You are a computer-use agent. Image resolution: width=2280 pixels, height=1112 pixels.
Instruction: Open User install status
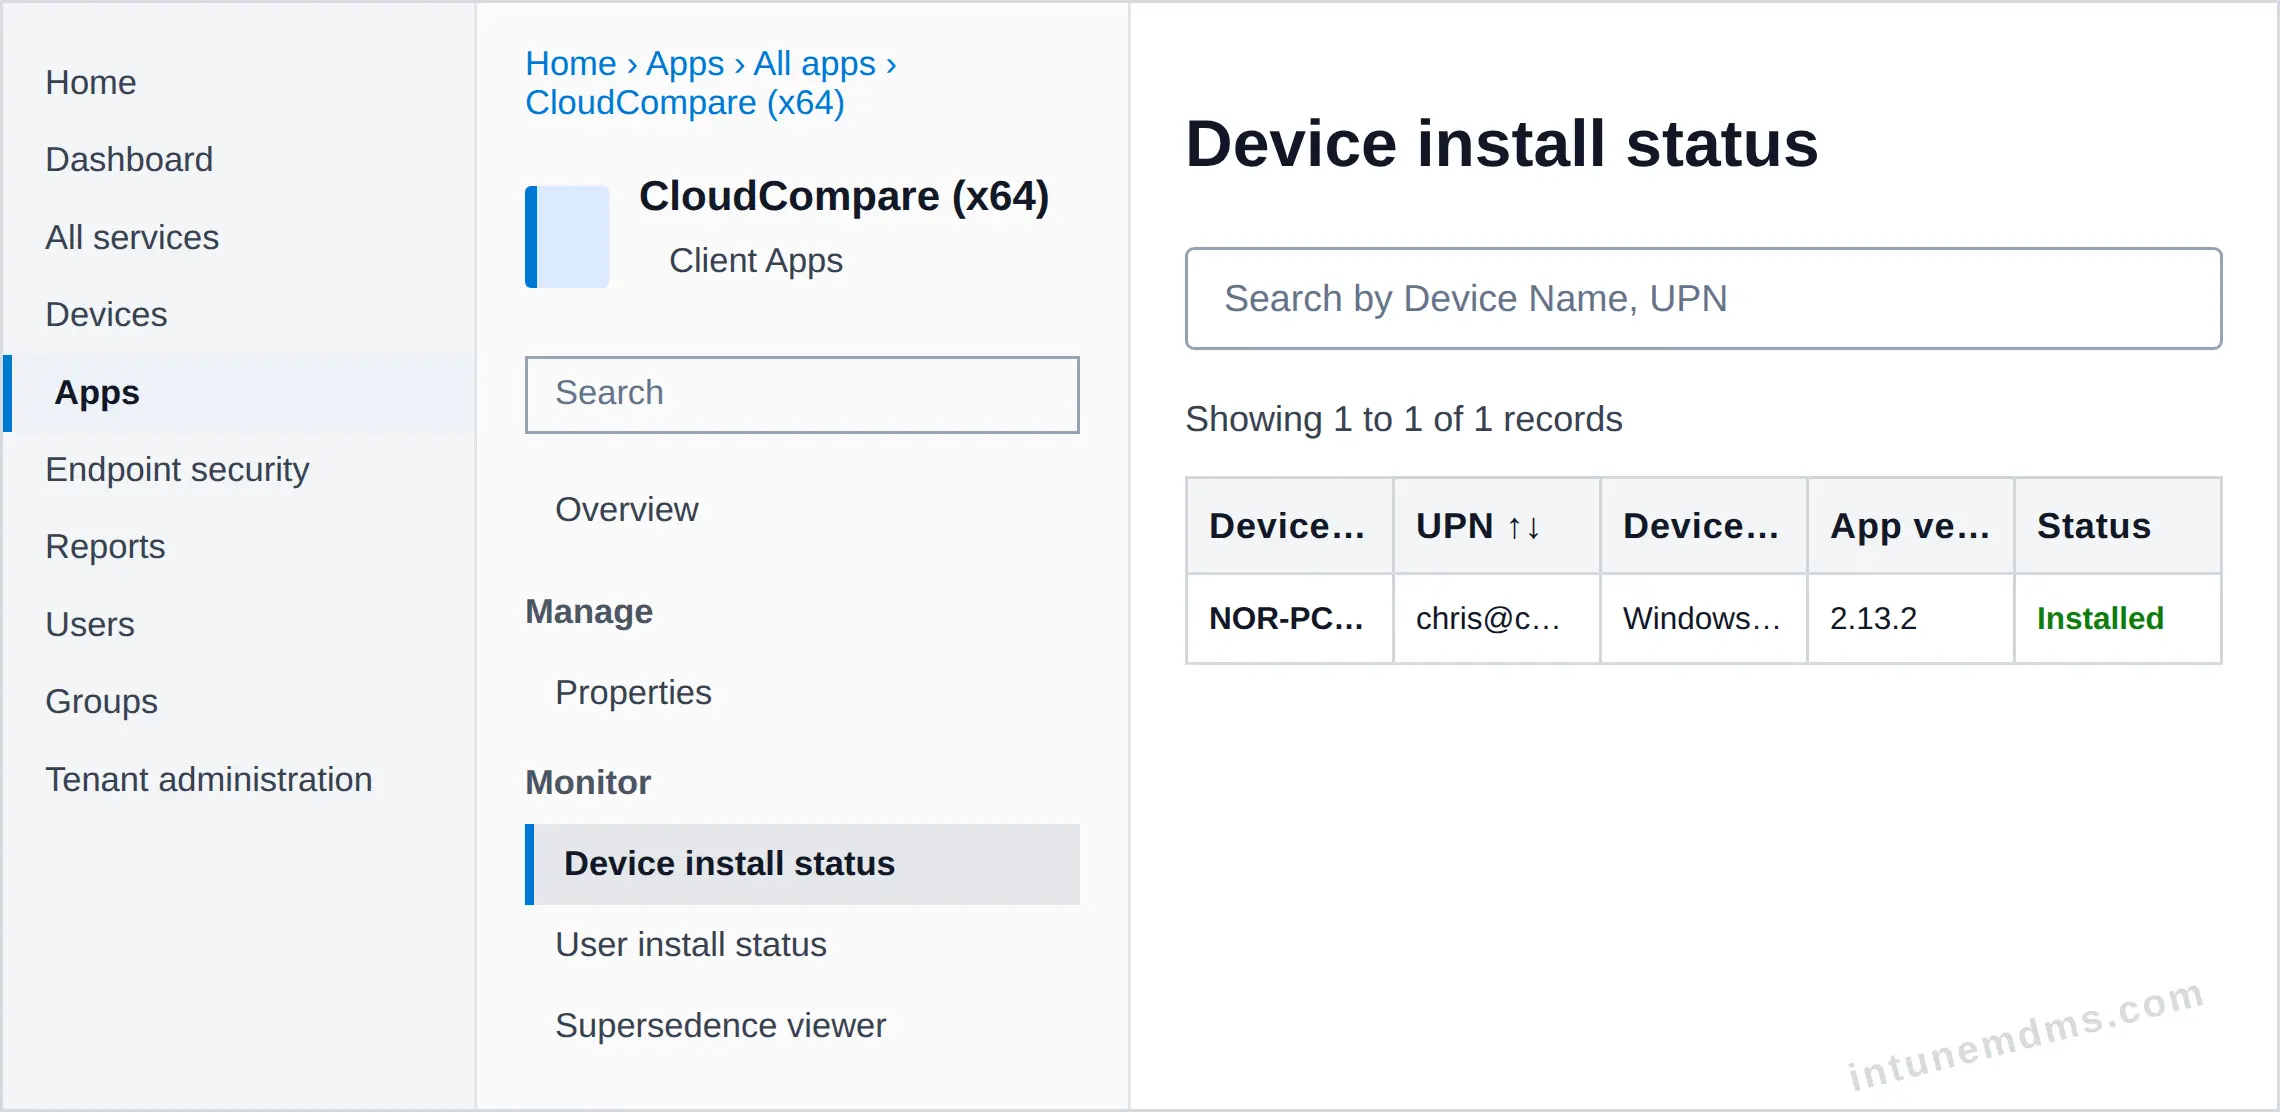pyautogui.click(x=691, y=944)
